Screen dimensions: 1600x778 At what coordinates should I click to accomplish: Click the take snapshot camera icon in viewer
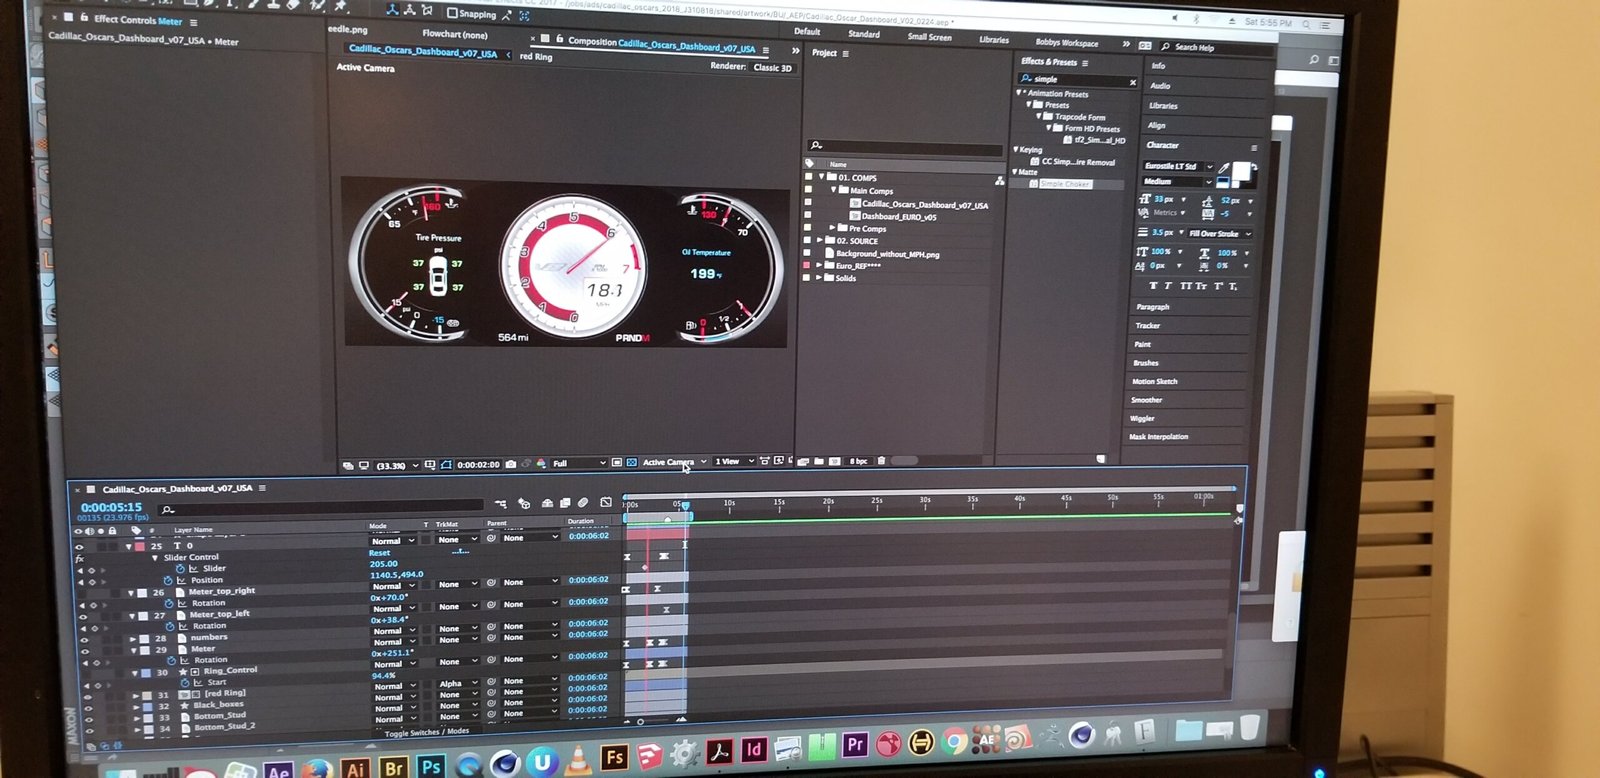(511, 464)
